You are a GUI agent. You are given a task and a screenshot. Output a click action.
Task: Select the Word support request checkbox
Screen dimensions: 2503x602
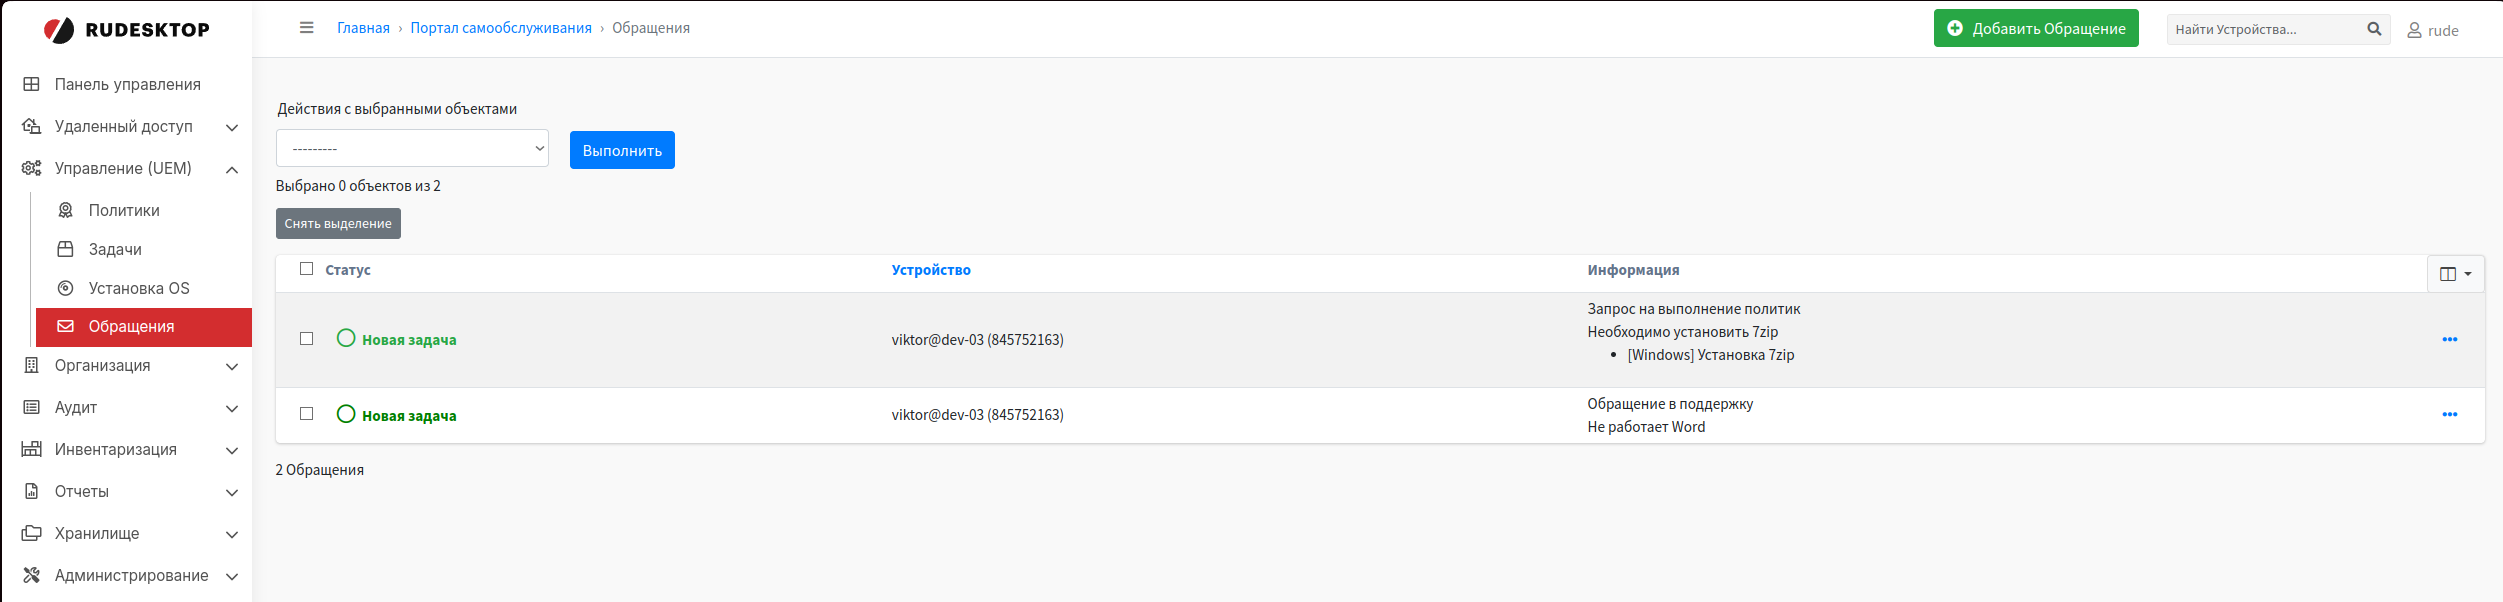click(307, 414)
